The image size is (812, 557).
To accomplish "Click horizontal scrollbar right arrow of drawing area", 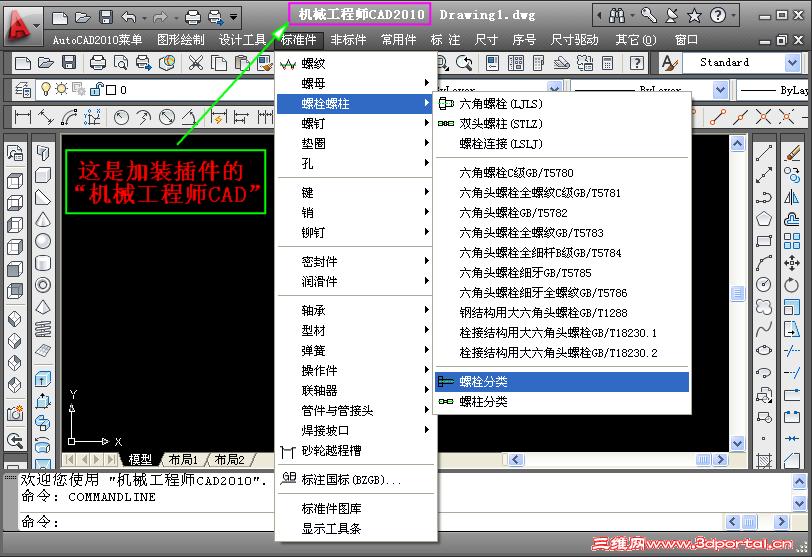I will pos(720,460).
